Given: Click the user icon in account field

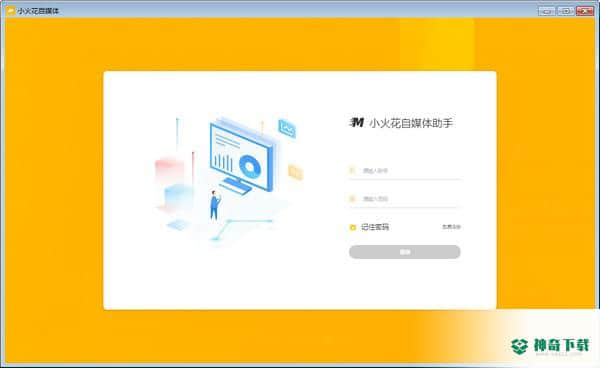Looking at the screenshot, I should pyautogui.click(x=352, y=170).
